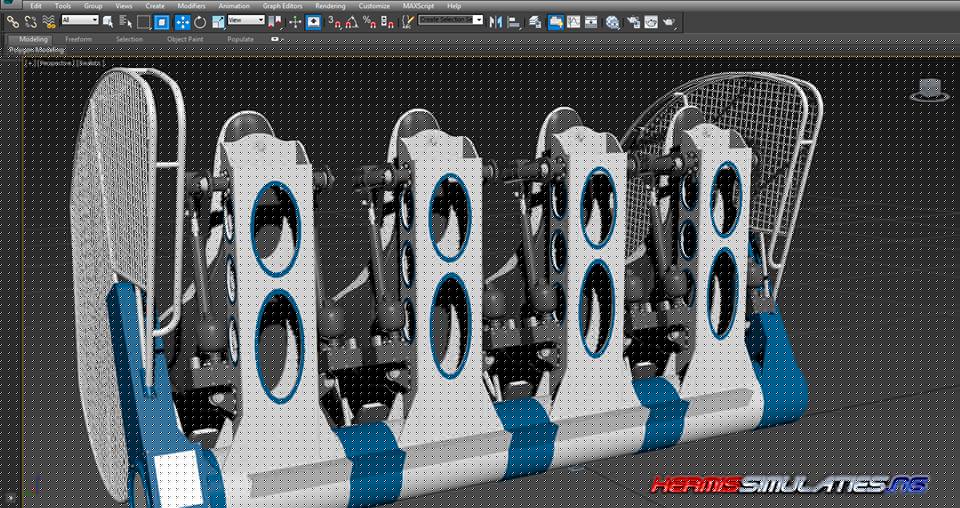
Task: Toggle the Percent Snap button
Action: tap(369, 23)
